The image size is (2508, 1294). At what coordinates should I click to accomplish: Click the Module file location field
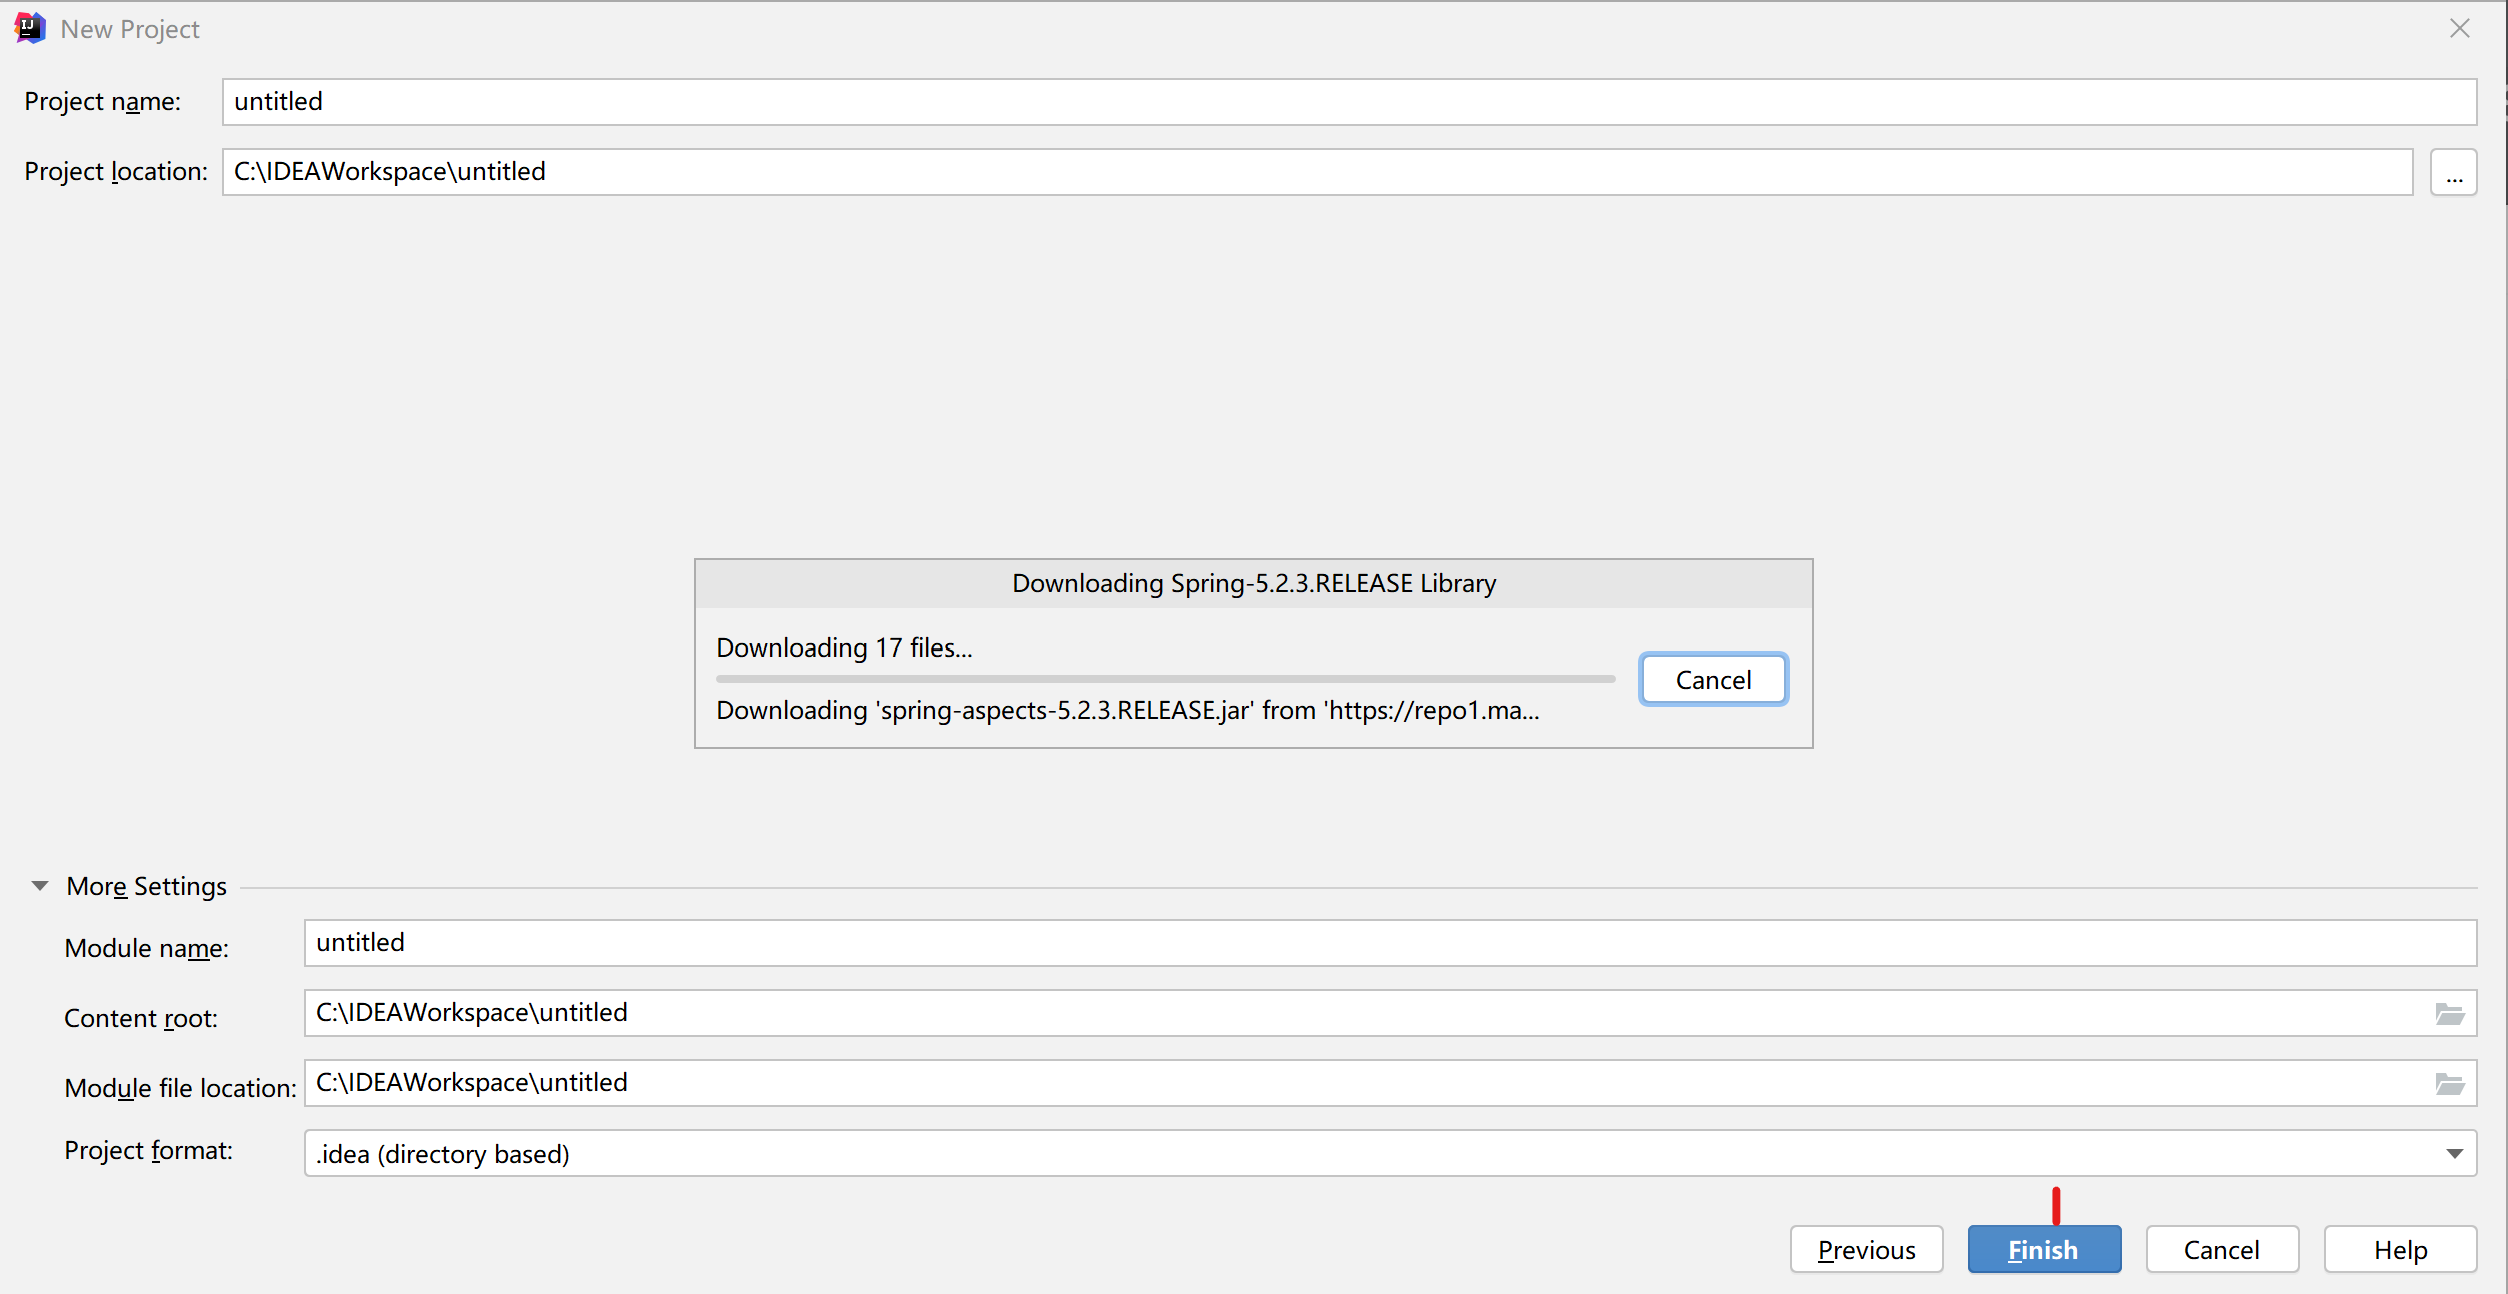(x=1390, y=1083)
